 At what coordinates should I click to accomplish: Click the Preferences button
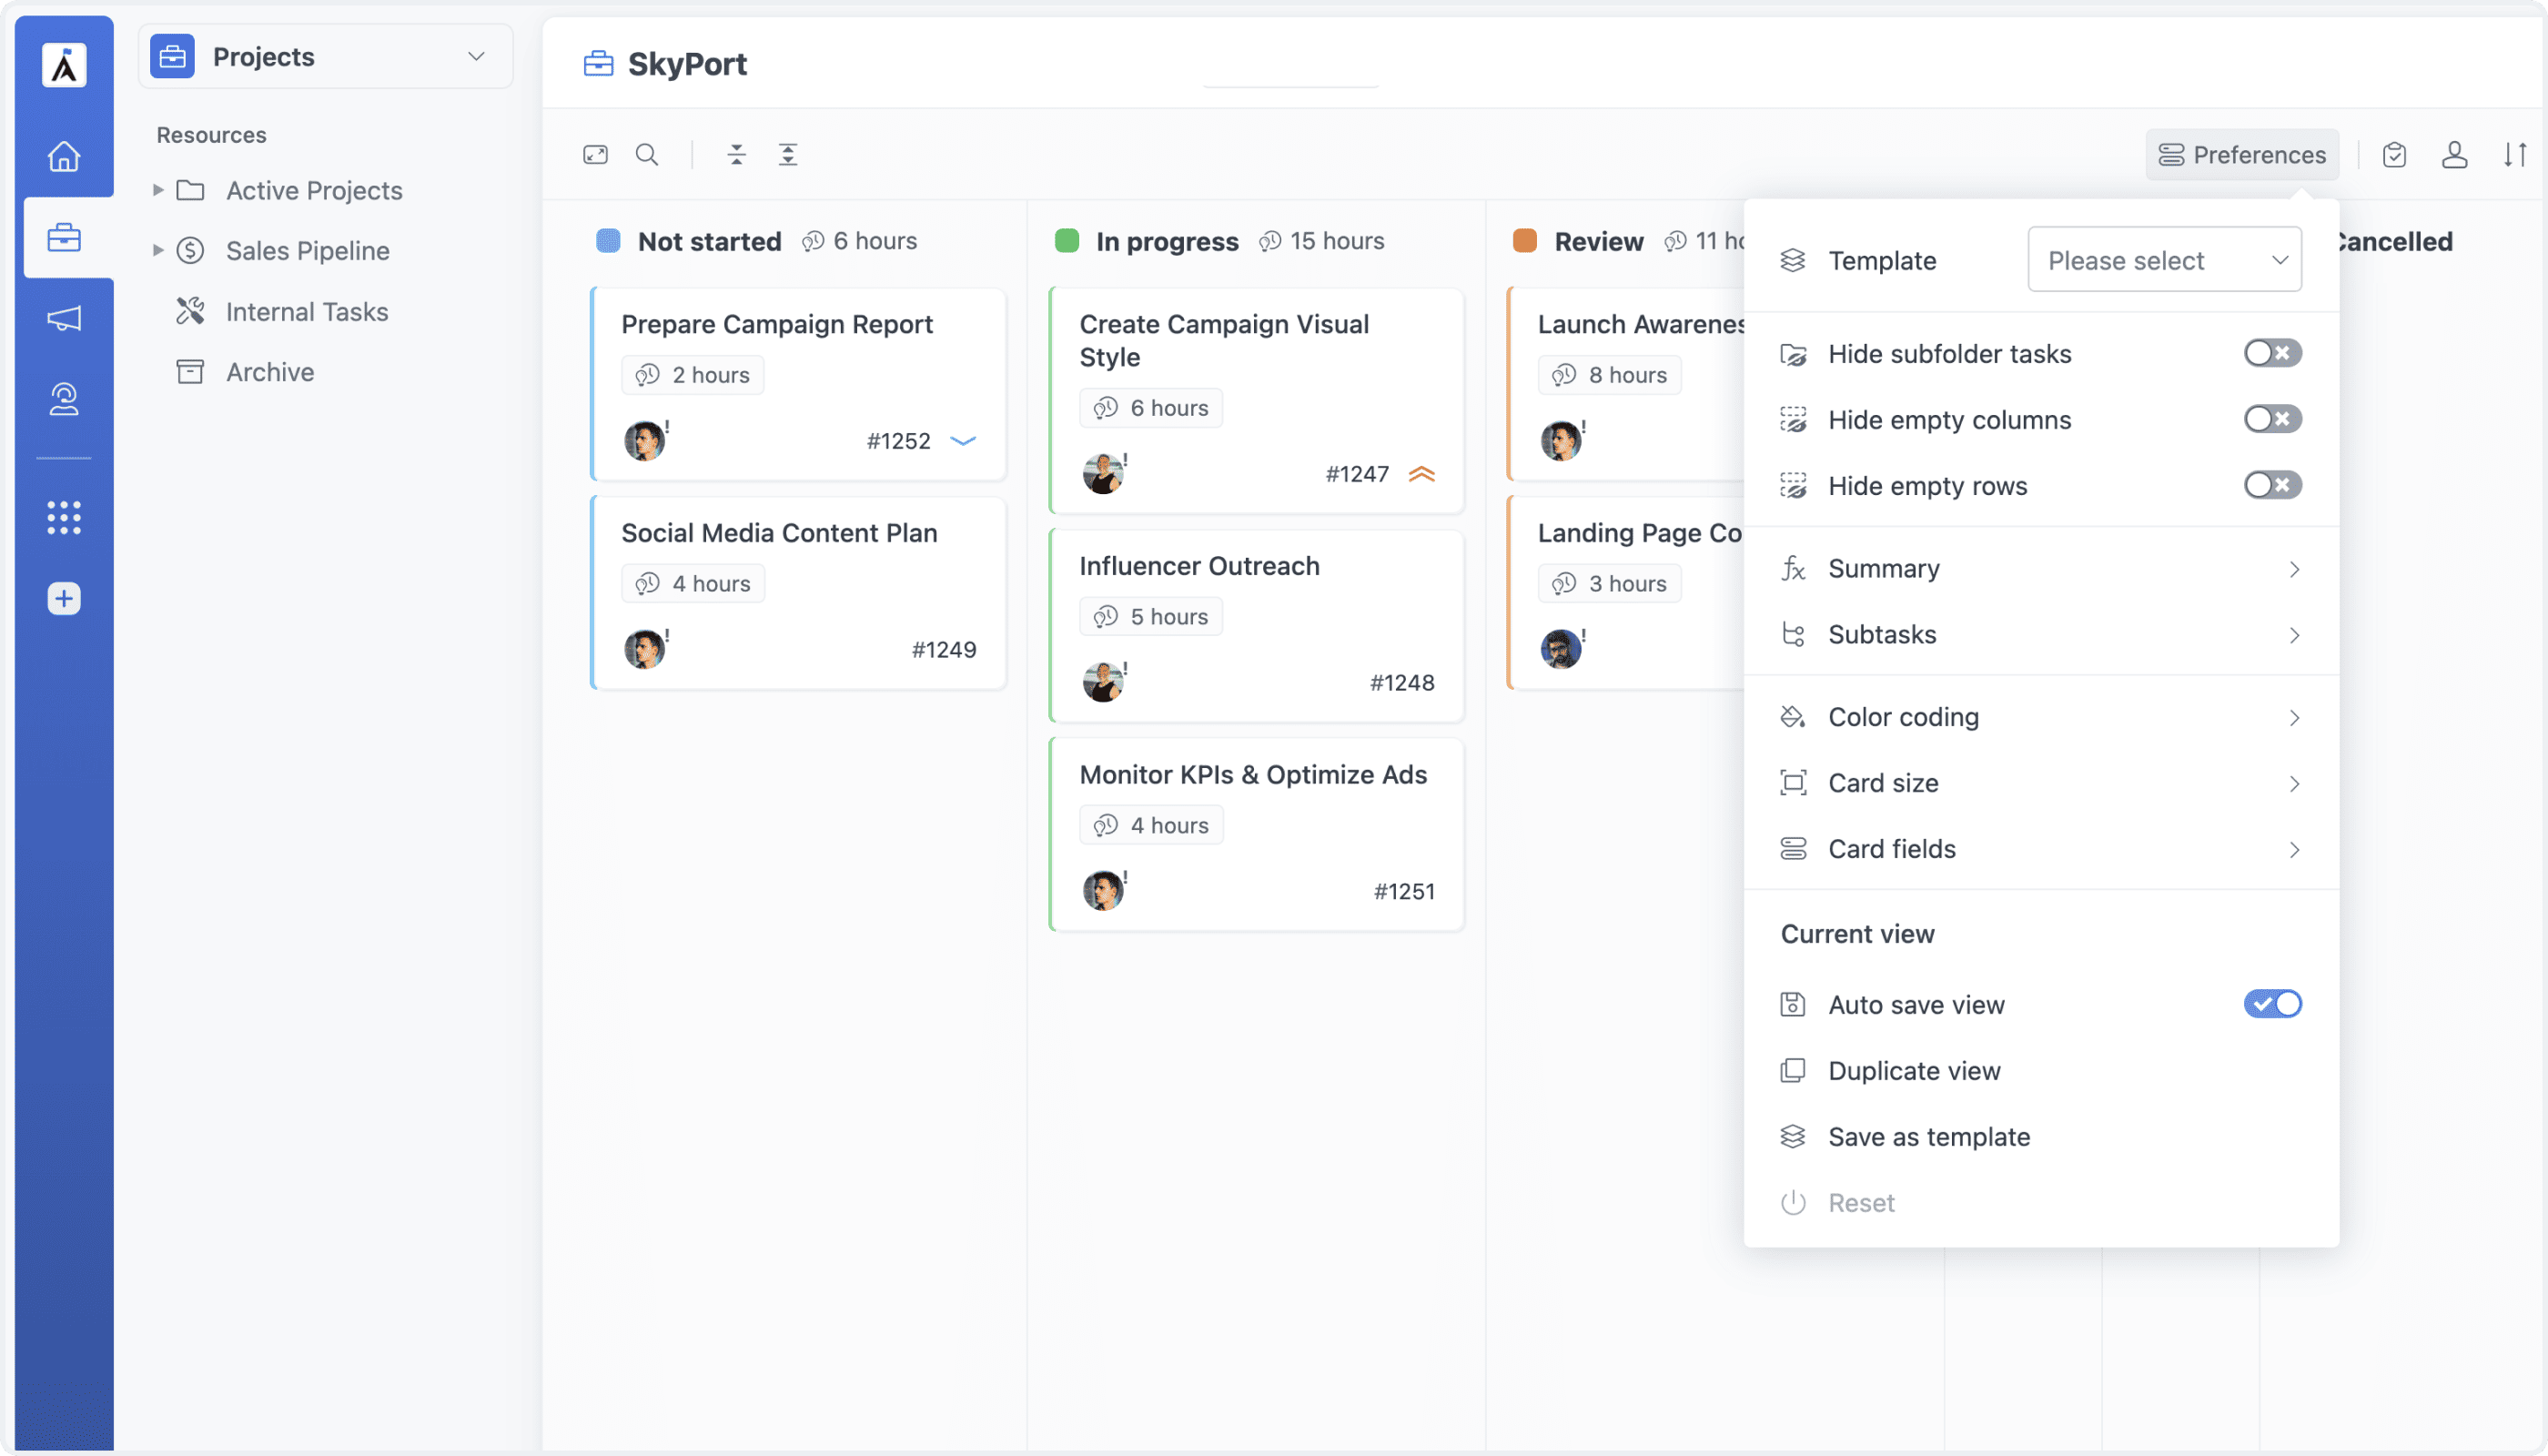(2242, 155)
